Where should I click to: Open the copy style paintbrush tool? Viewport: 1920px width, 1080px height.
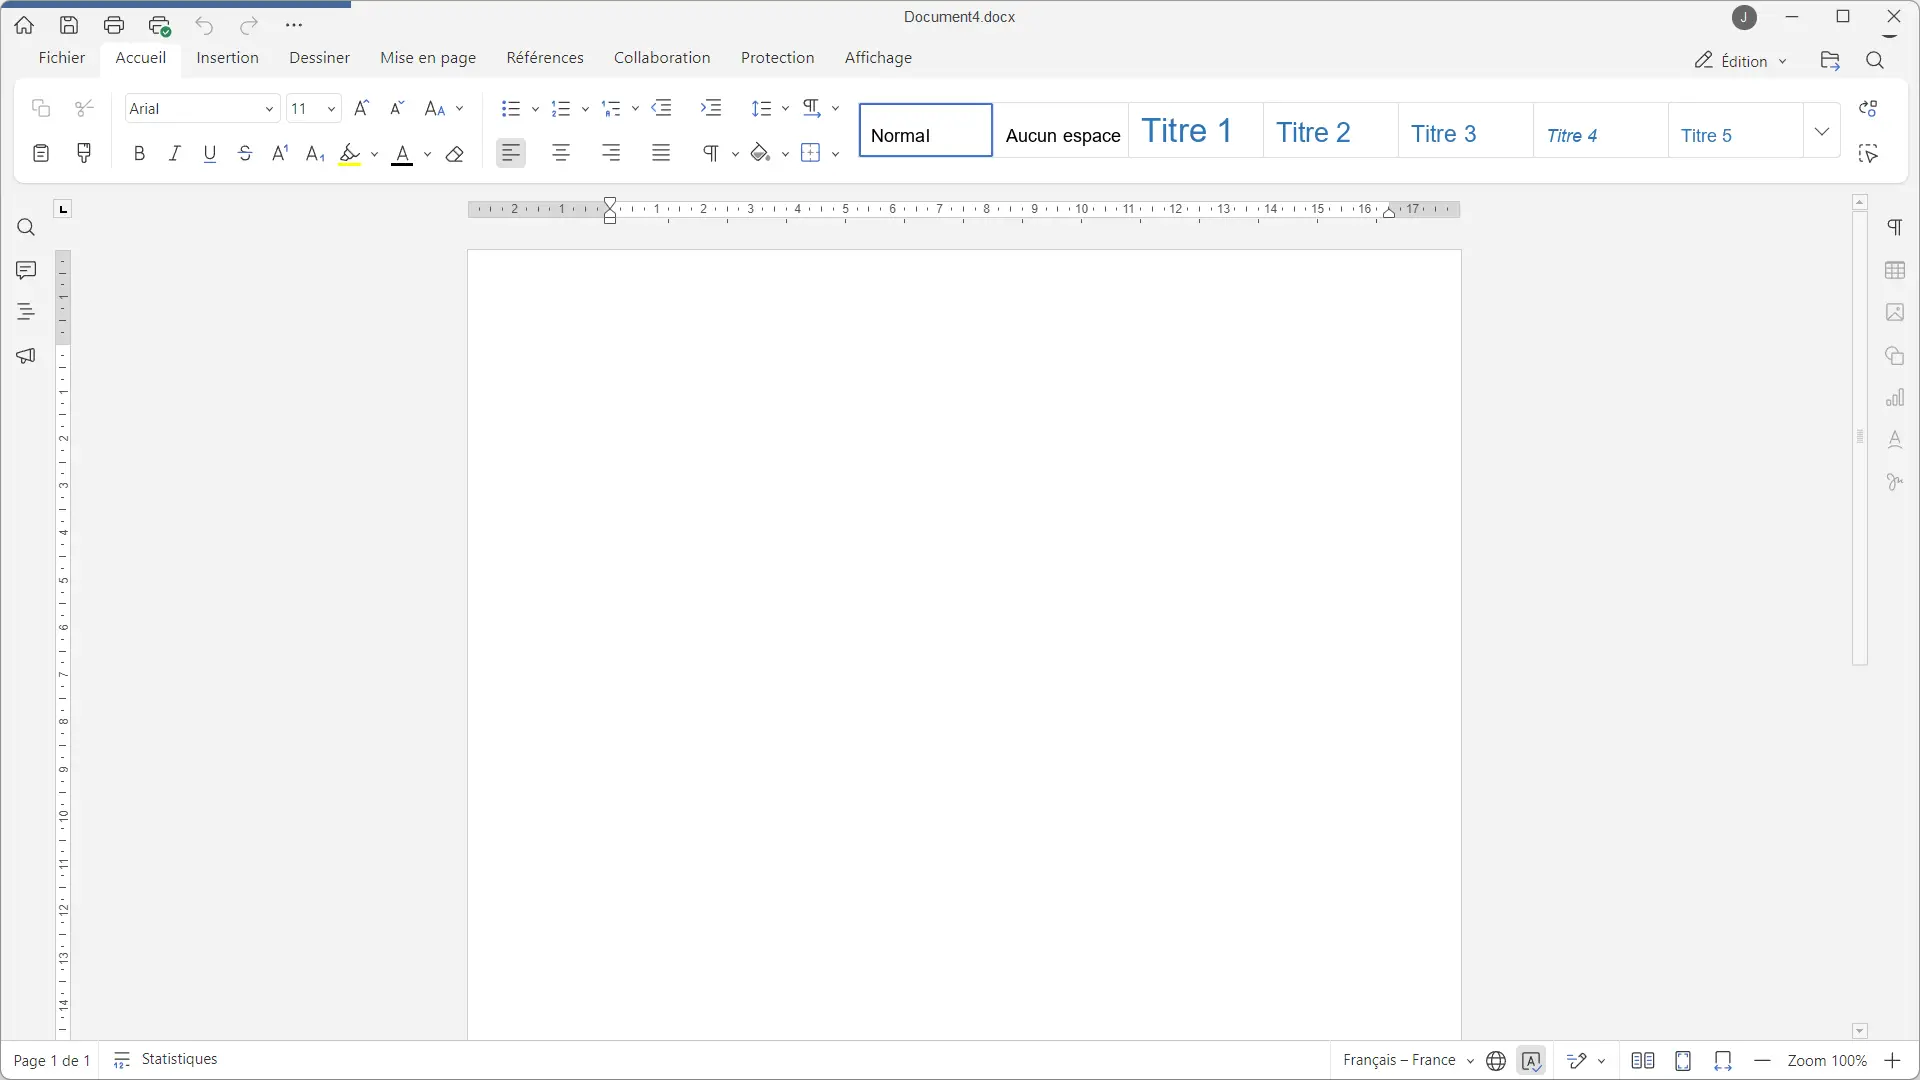click(85, 153)
